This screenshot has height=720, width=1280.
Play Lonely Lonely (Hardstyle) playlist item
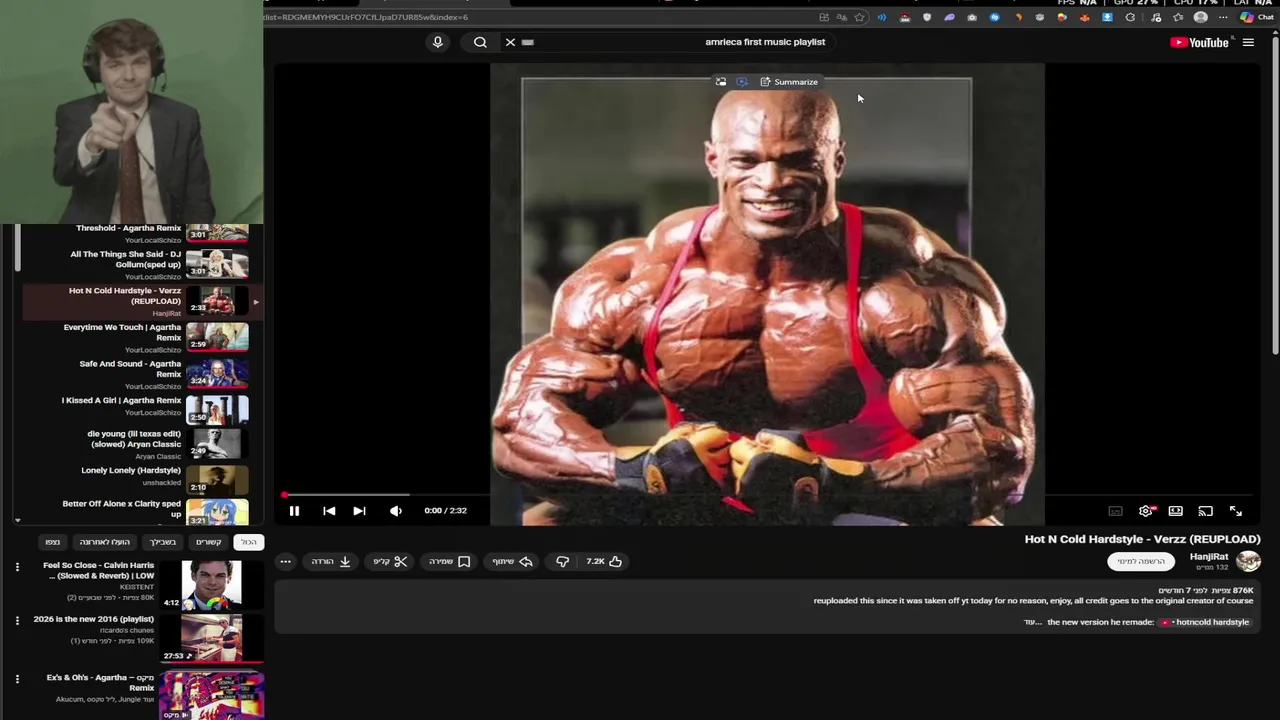tap(140, 481)
